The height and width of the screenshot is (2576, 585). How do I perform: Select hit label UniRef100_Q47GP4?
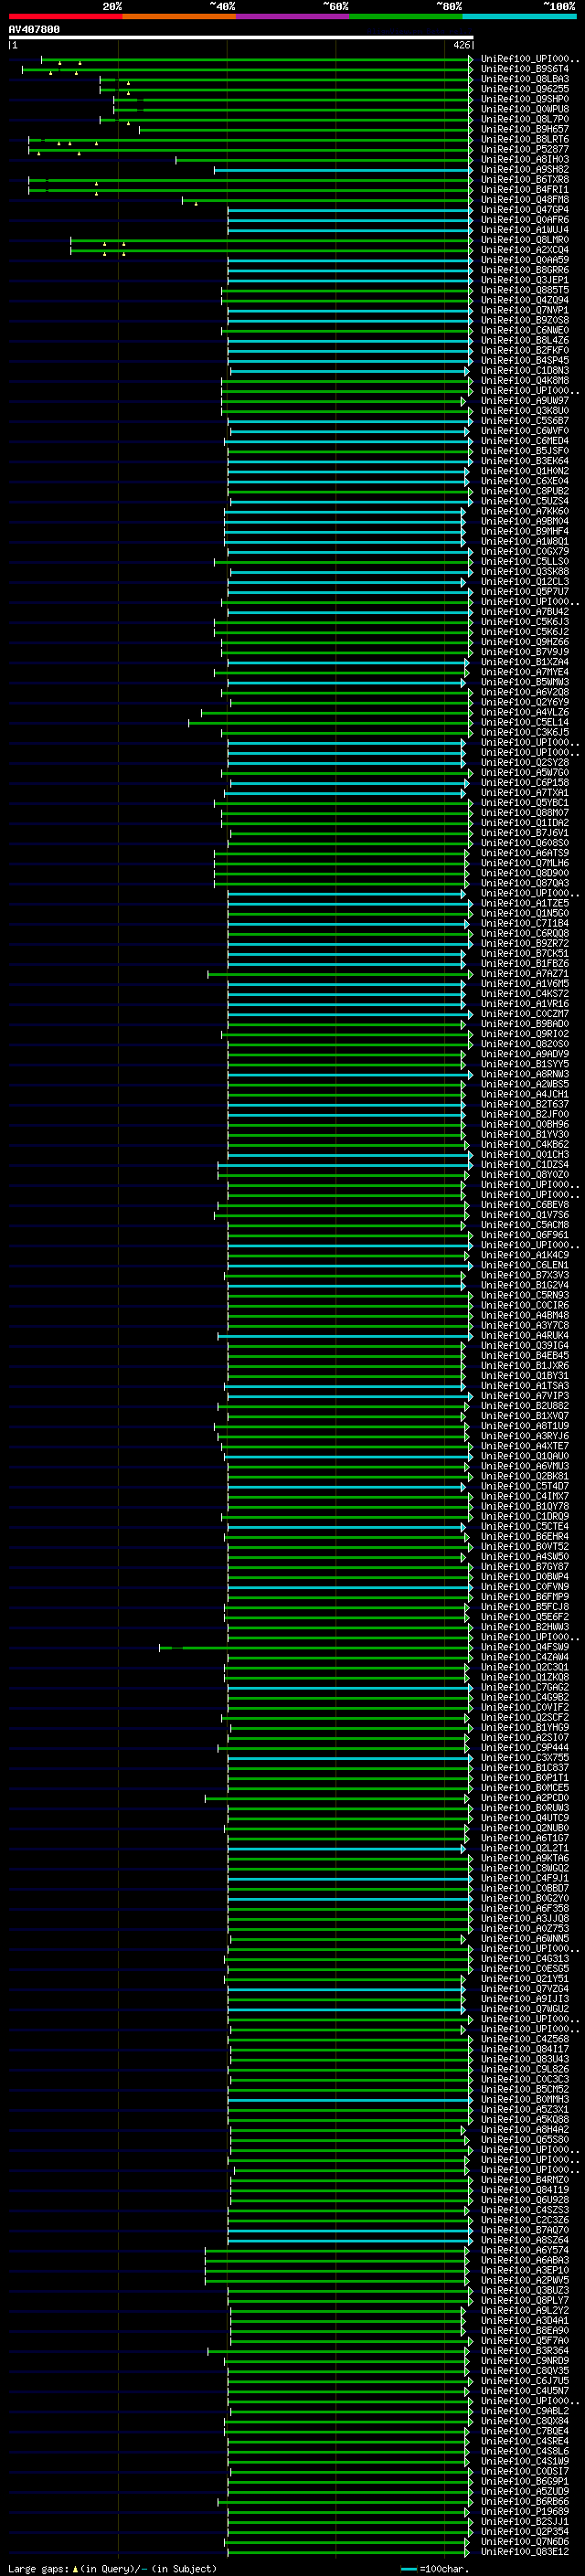525,209
